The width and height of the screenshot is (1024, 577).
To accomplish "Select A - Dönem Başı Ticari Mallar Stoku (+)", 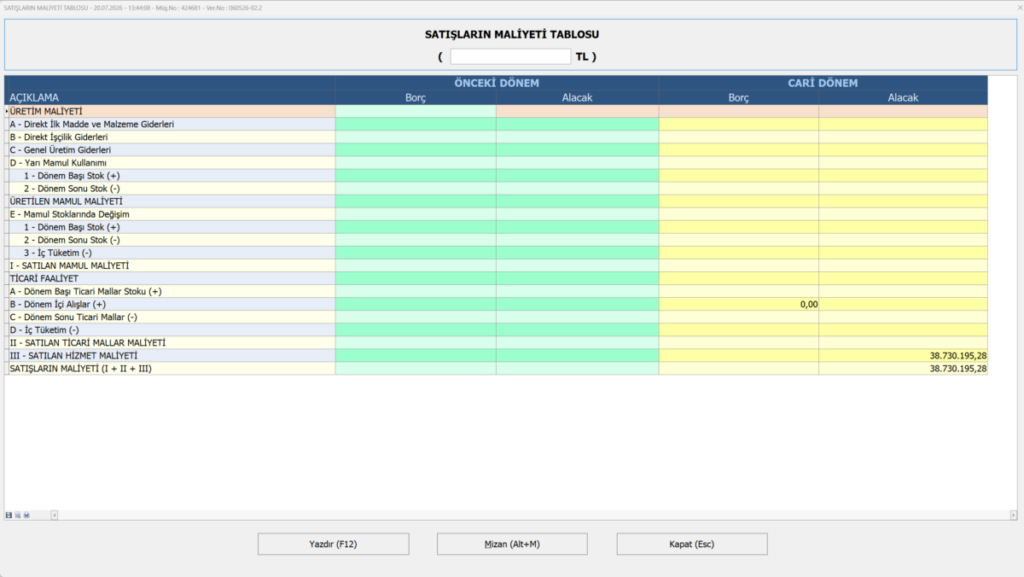I will (496, 291).
